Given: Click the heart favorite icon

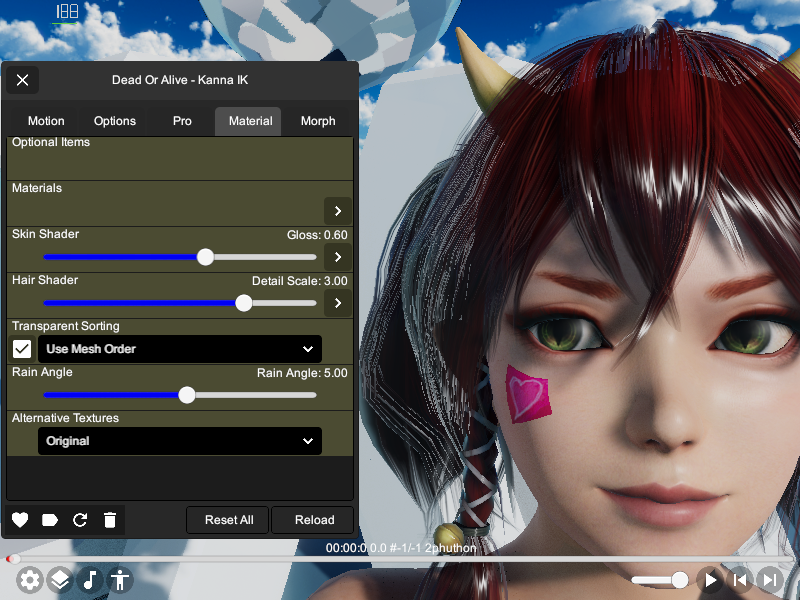Looking at the screenshot, I should [x=20, y=520].
